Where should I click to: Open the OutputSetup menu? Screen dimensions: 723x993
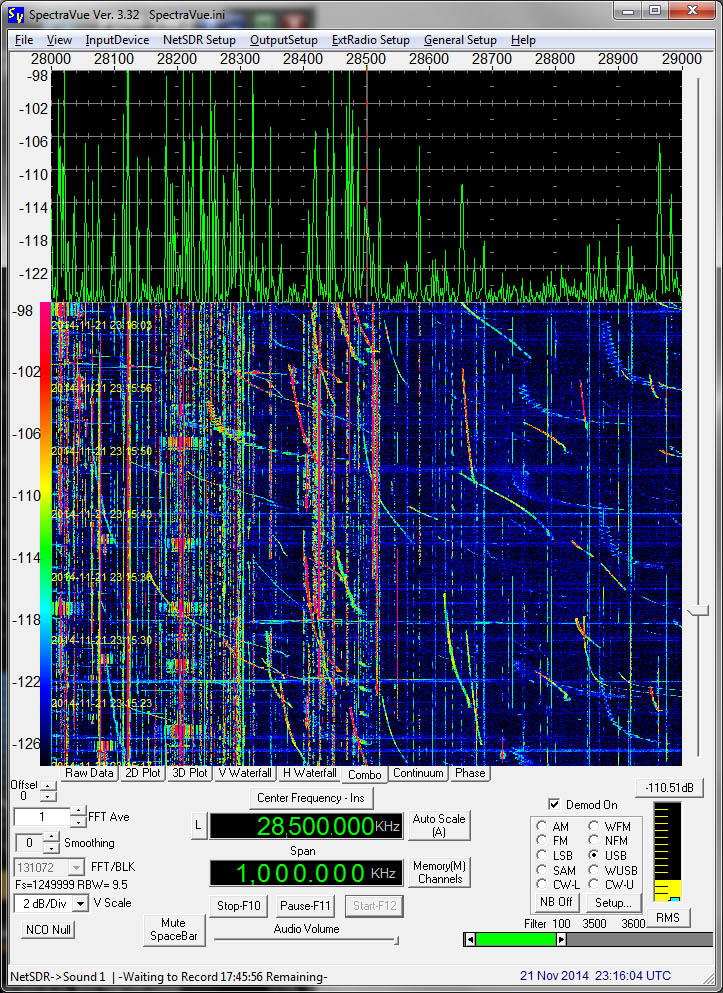pyautogui.click(x=284, y=40)
